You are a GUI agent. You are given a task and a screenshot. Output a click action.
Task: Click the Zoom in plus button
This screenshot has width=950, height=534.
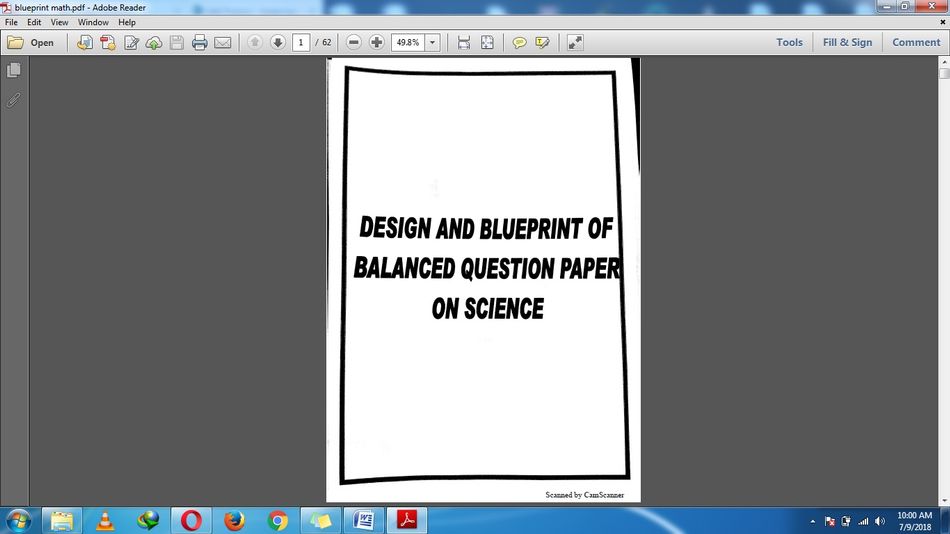coord(377,43)
